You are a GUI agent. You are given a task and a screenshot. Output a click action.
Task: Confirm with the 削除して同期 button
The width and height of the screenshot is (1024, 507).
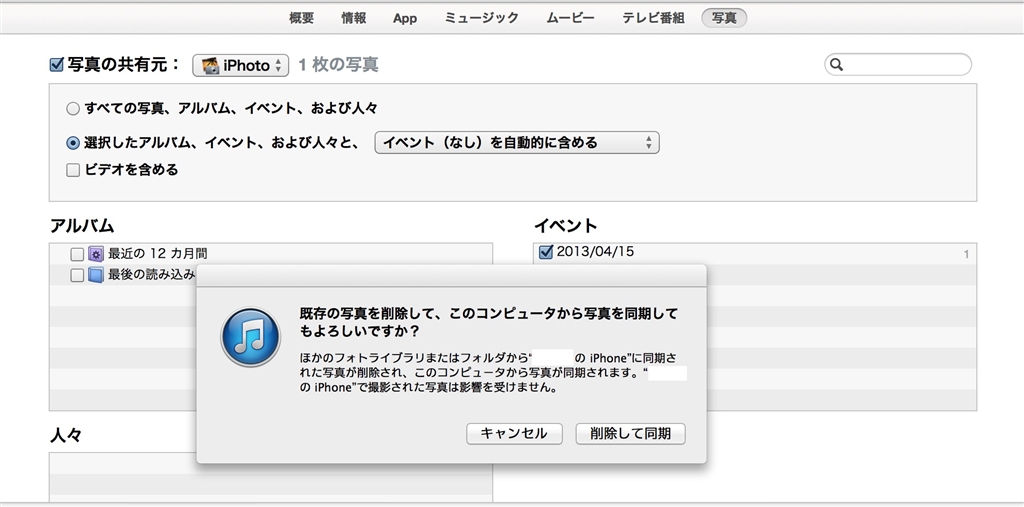click(630, 433)
